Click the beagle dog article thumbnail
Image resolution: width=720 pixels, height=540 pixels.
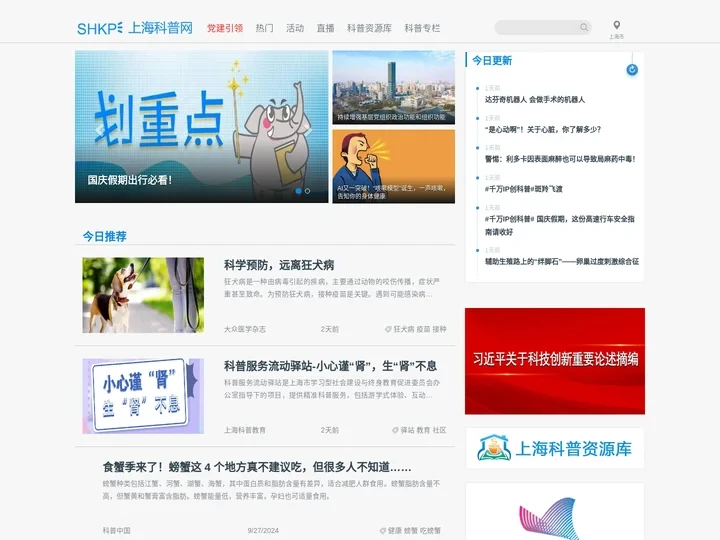click(143, 295)
